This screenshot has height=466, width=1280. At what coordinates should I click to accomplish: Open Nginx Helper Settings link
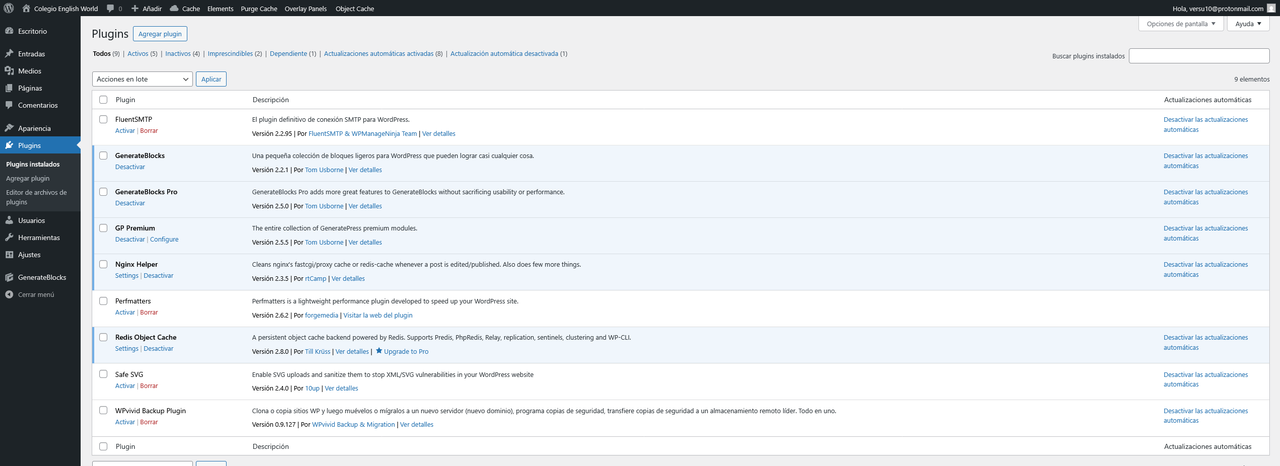point(127,275)
